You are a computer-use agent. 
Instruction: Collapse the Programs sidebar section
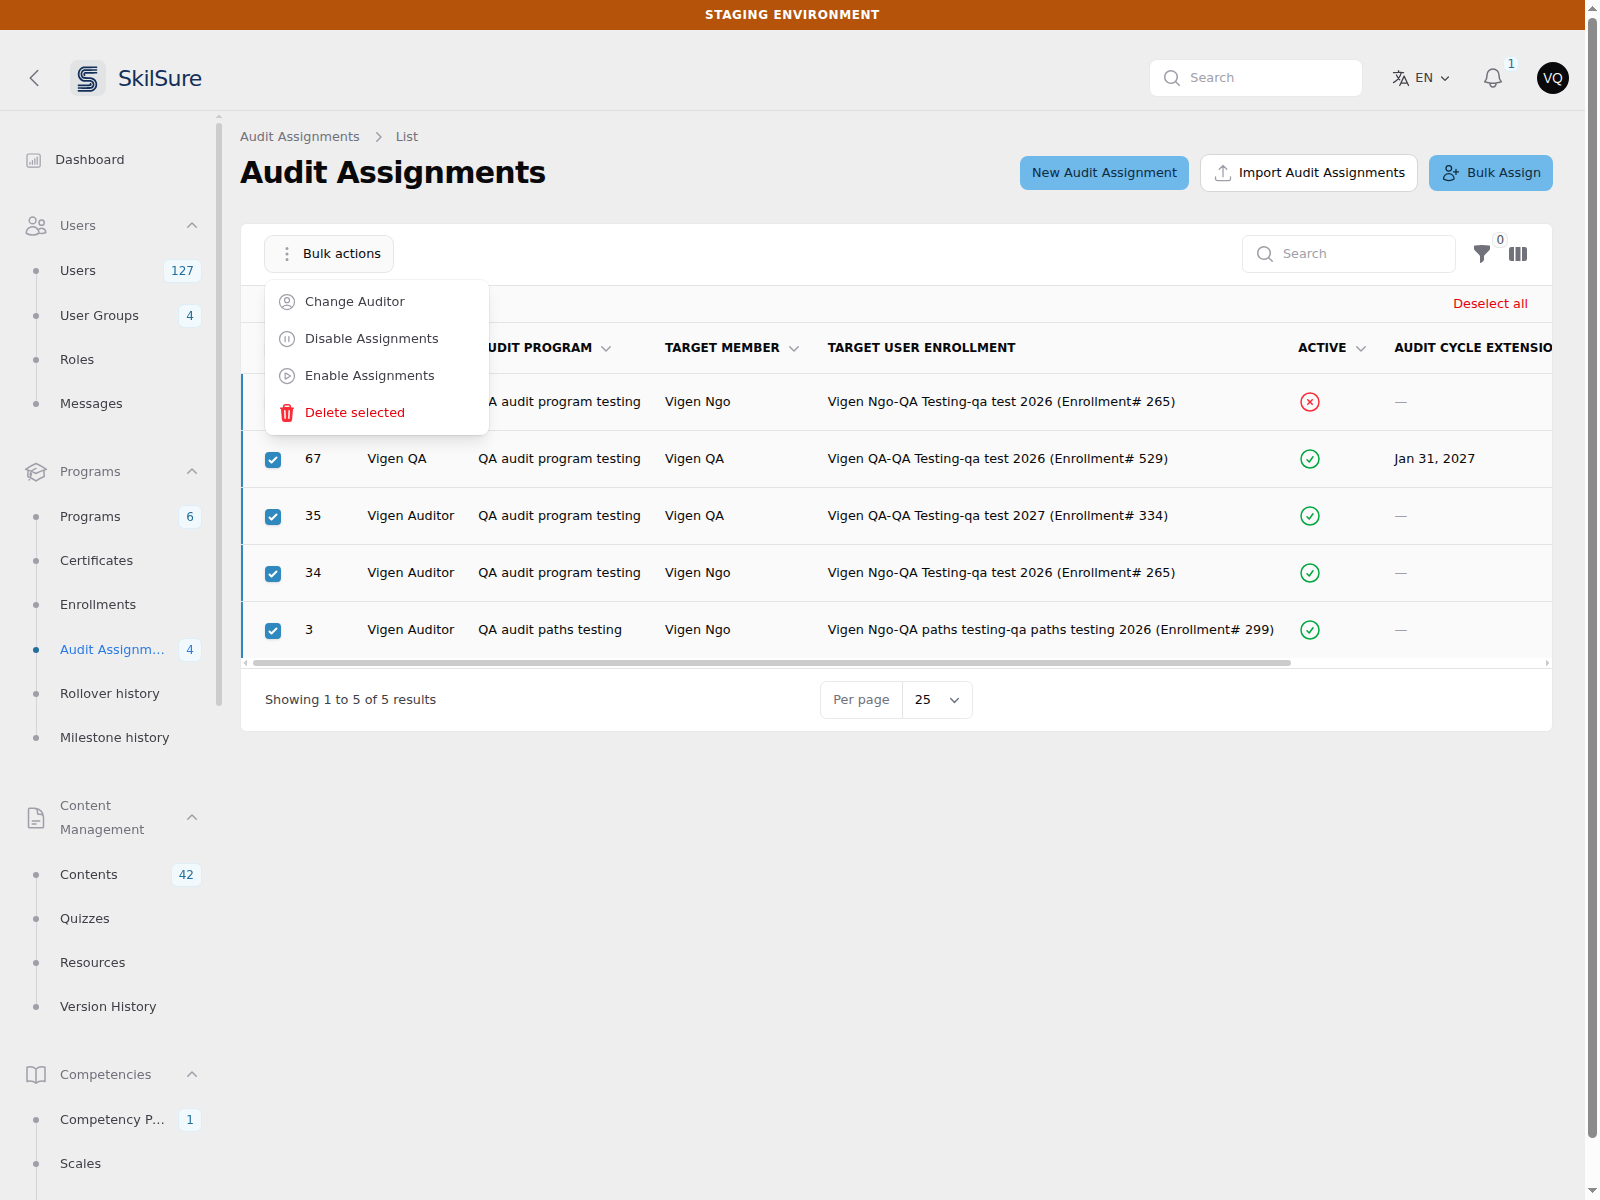[x=192, y=472]
